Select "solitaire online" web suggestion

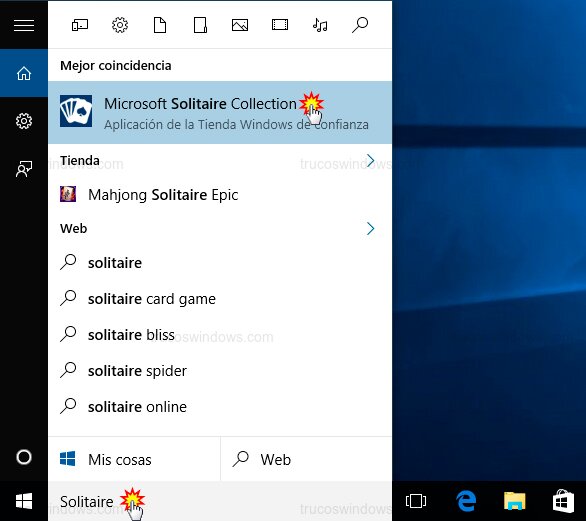point(220,406)
